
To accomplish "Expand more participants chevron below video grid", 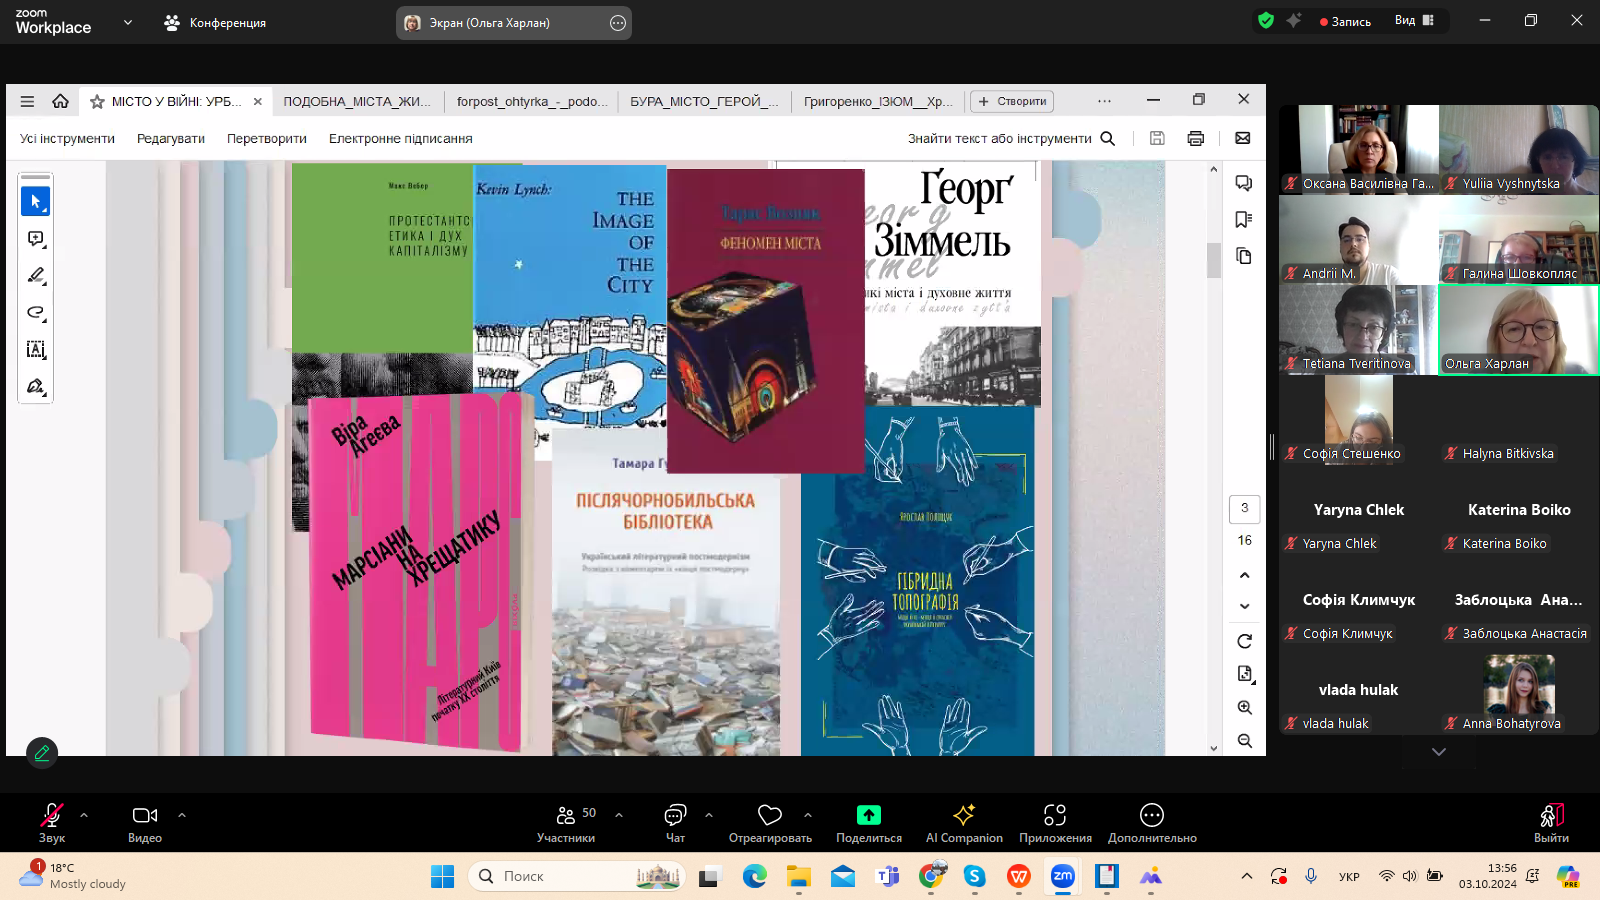I will [x=1438, y=752].
